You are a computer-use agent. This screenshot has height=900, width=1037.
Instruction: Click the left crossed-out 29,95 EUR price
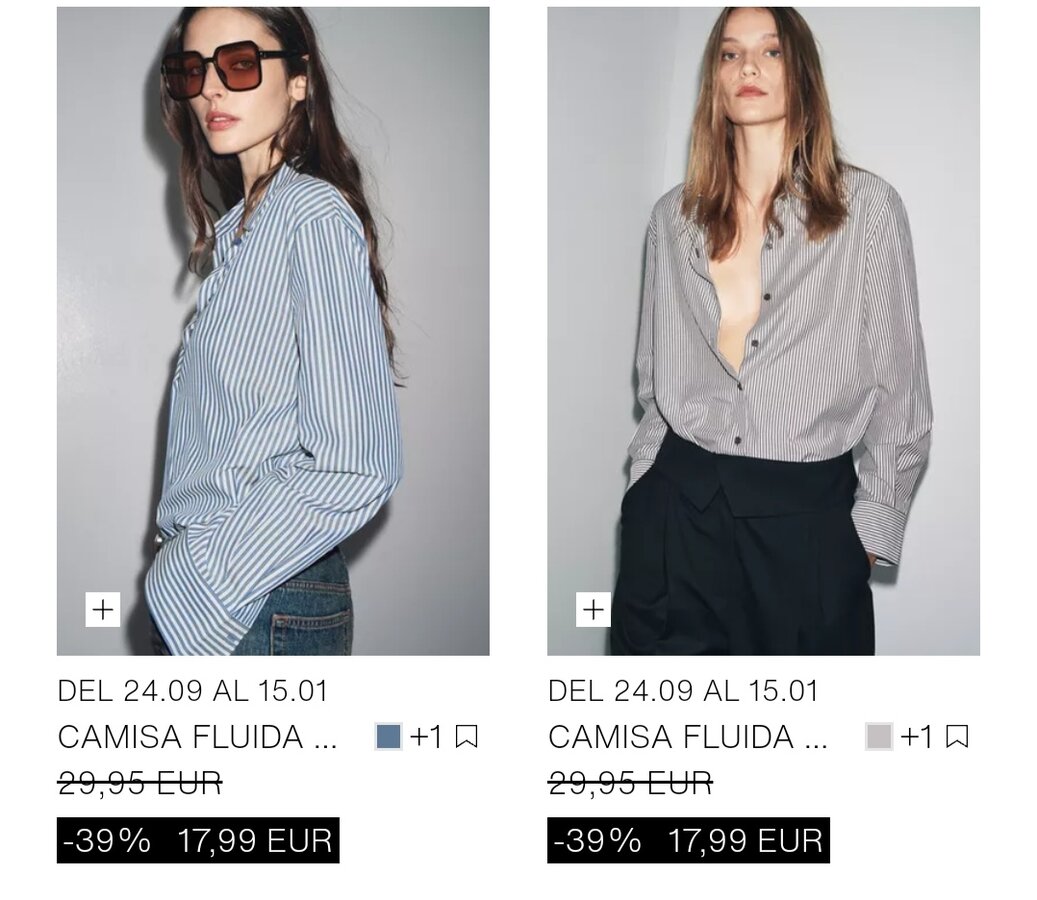140,784
